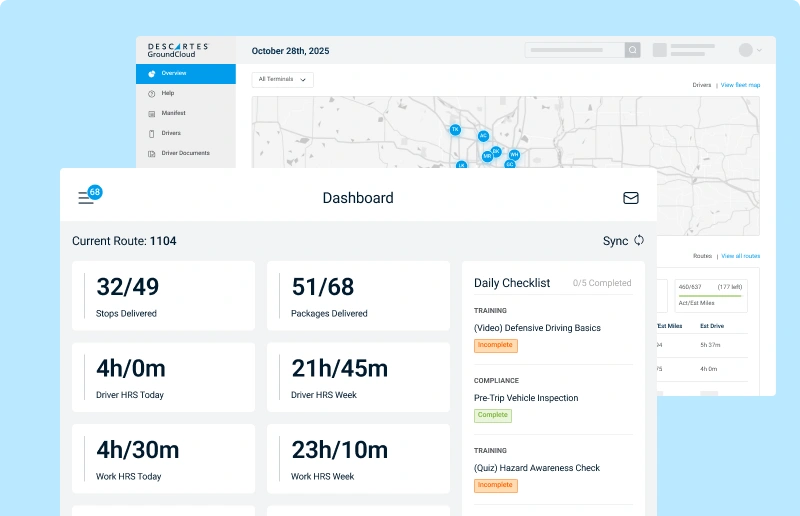Click the search magnifier icon
Viewport: 800px width, 516px height.
(x=632, y=50)
